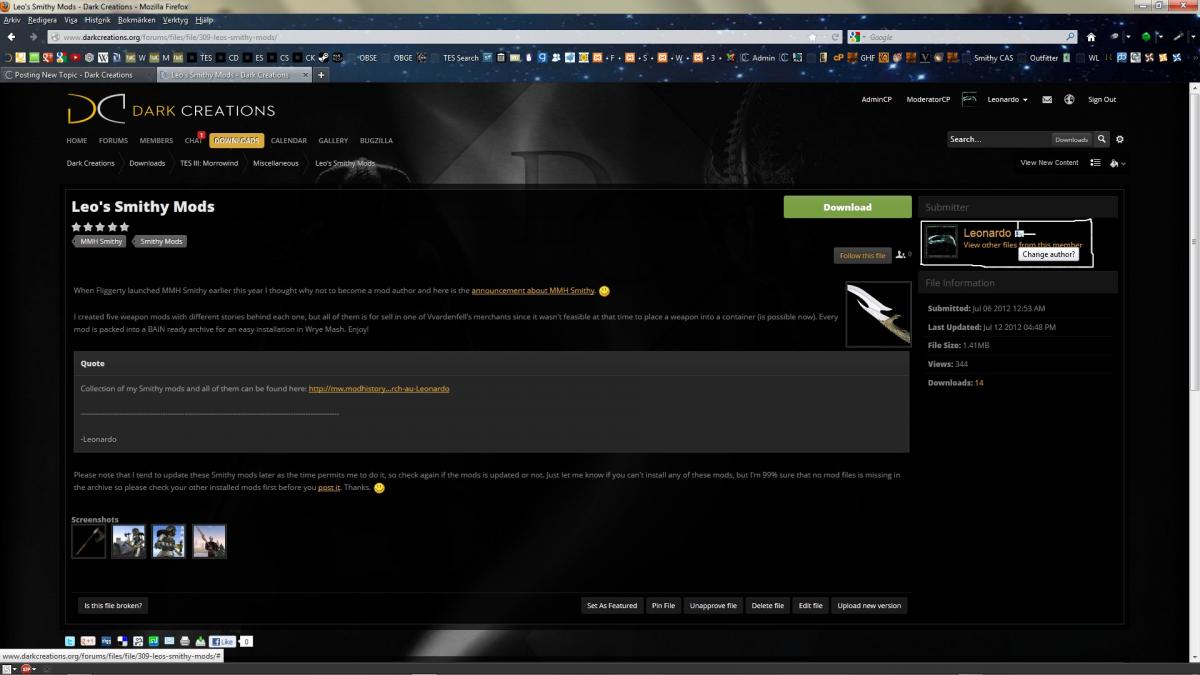Click Follow this file button
Screen dimensions: 1200x675
[x=862, y=256]
